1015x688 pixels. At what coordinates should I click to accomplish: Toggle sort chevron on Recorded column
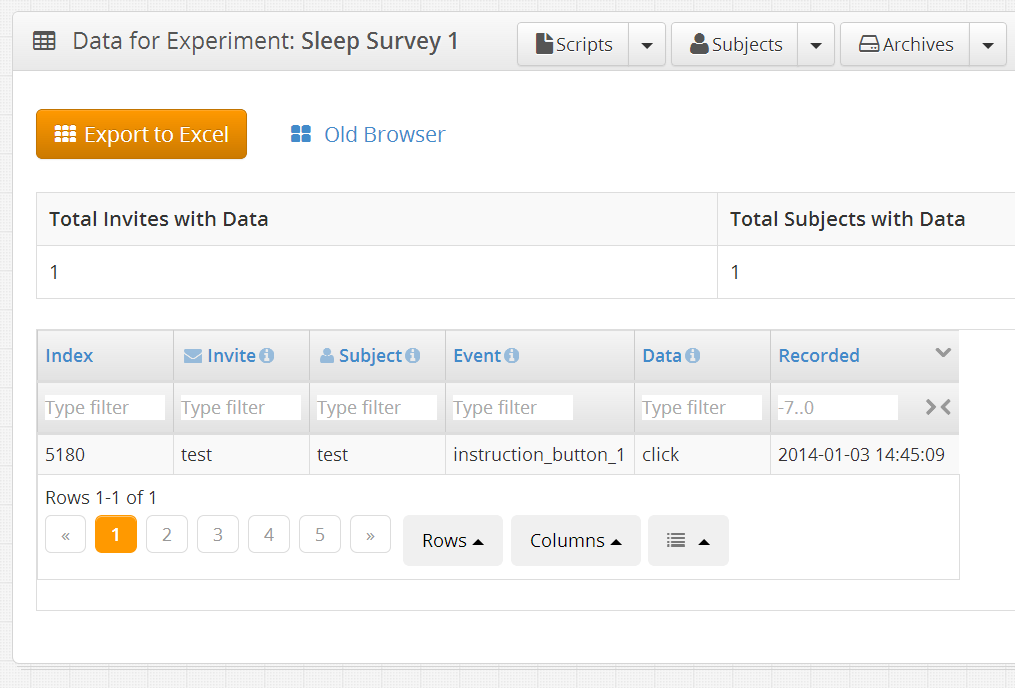point(942,352)
